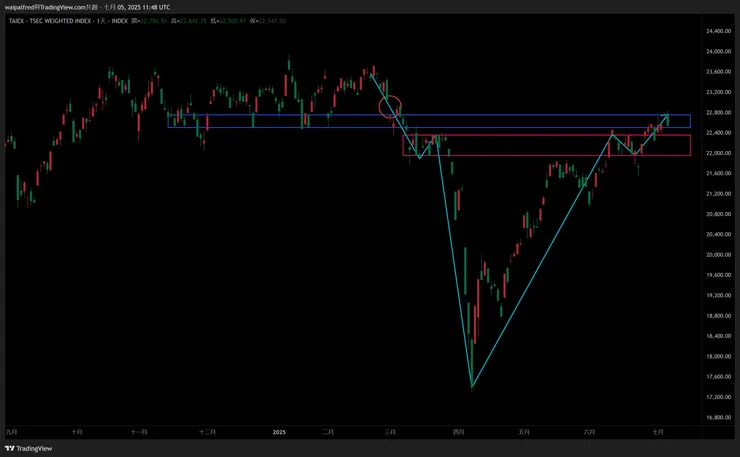740x457 pixels.
Task: Click the 20,400.00 price axis label
Action: (x=718, y=234)
